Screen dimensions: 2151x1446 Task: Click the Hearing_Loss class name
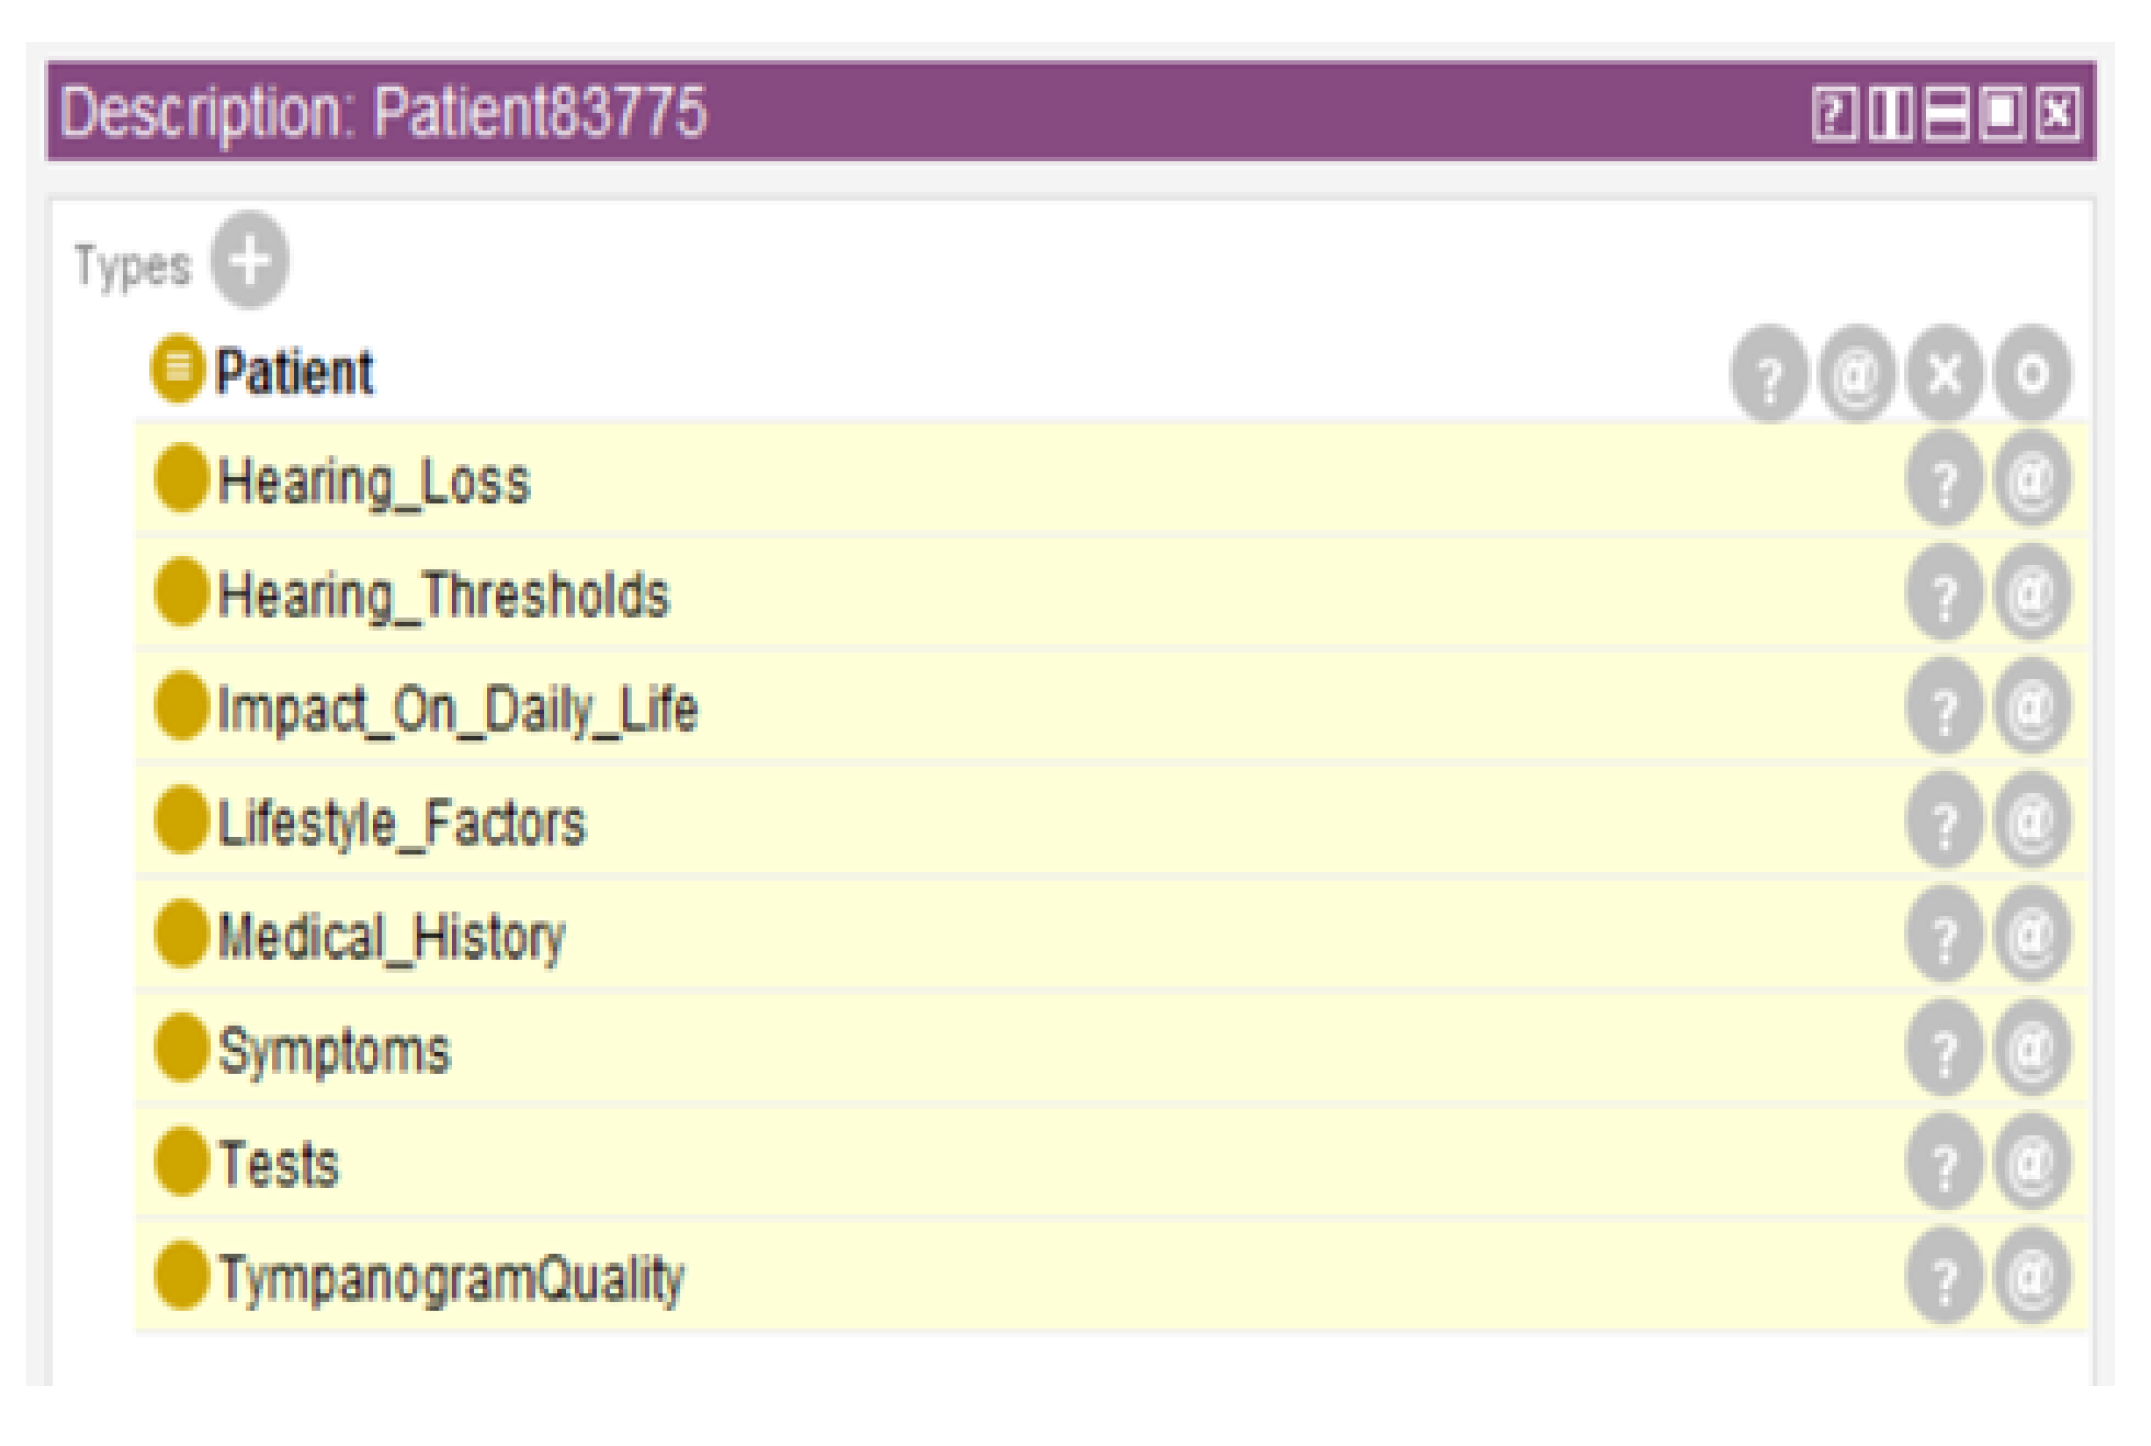pos(373,482)
